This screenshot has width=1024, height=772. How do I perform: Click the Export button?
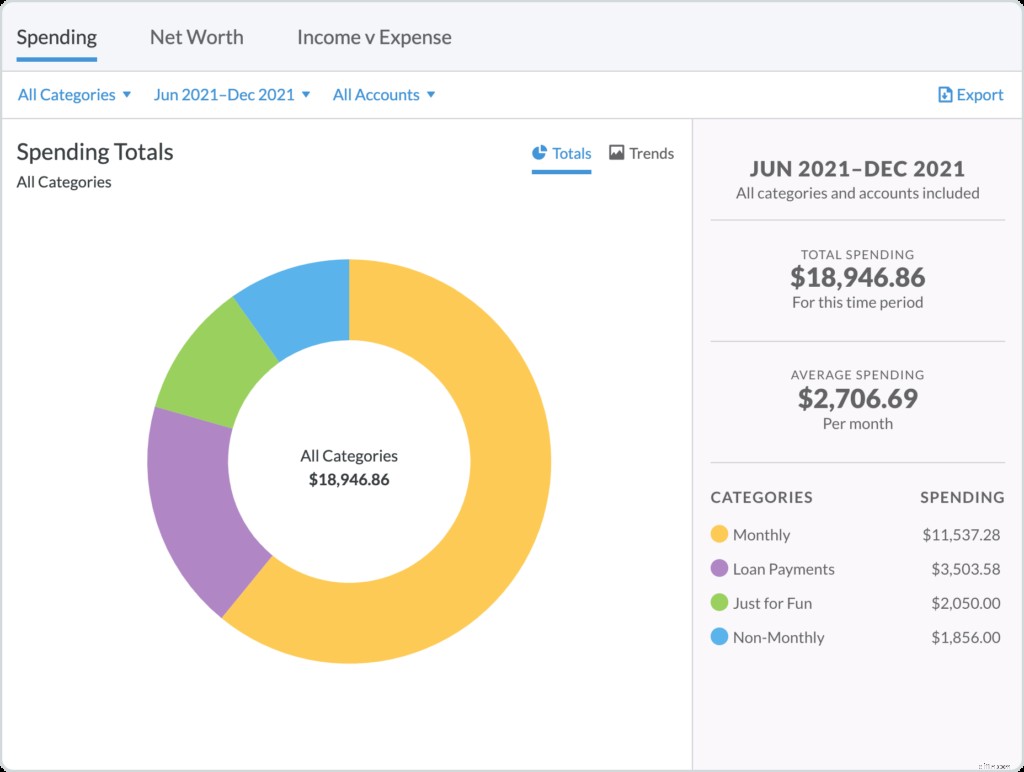971,94
